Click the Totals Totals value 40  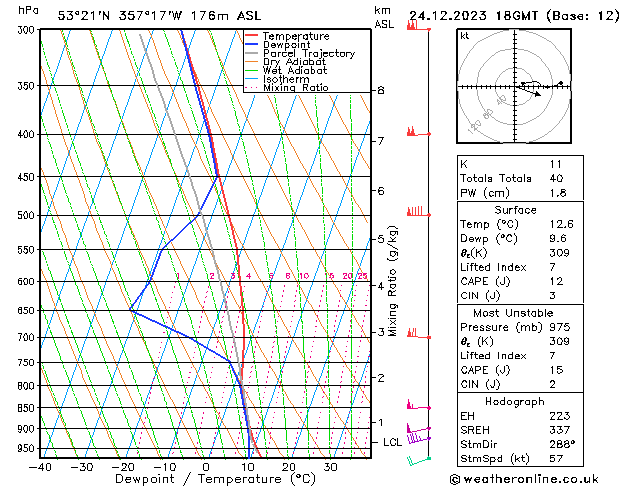tap(556, 178)
